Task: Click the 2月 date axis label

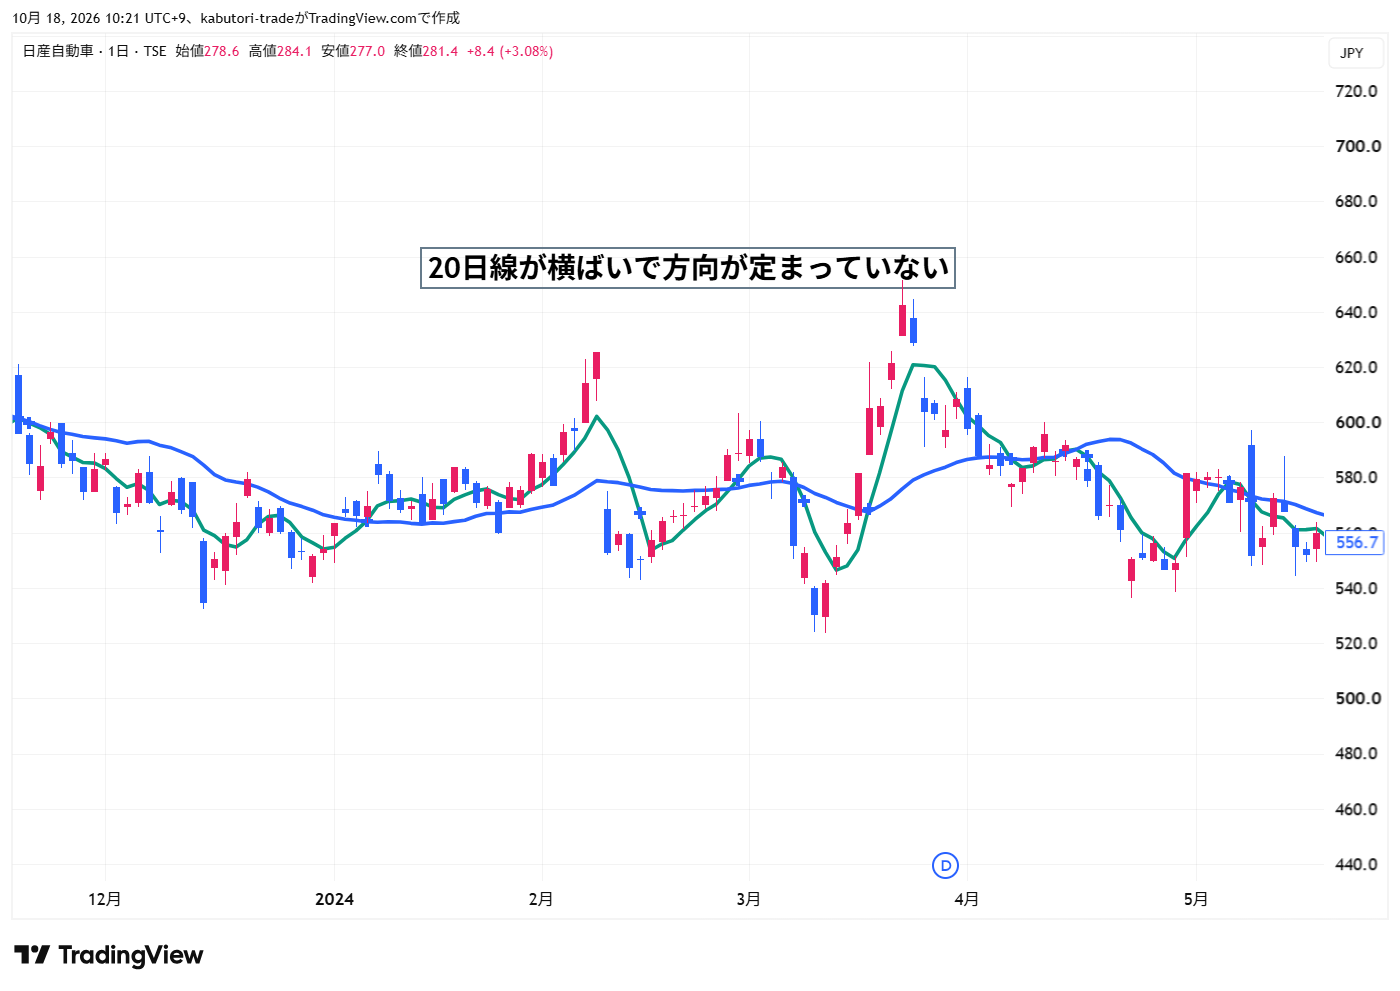Action: click(541, 899)
